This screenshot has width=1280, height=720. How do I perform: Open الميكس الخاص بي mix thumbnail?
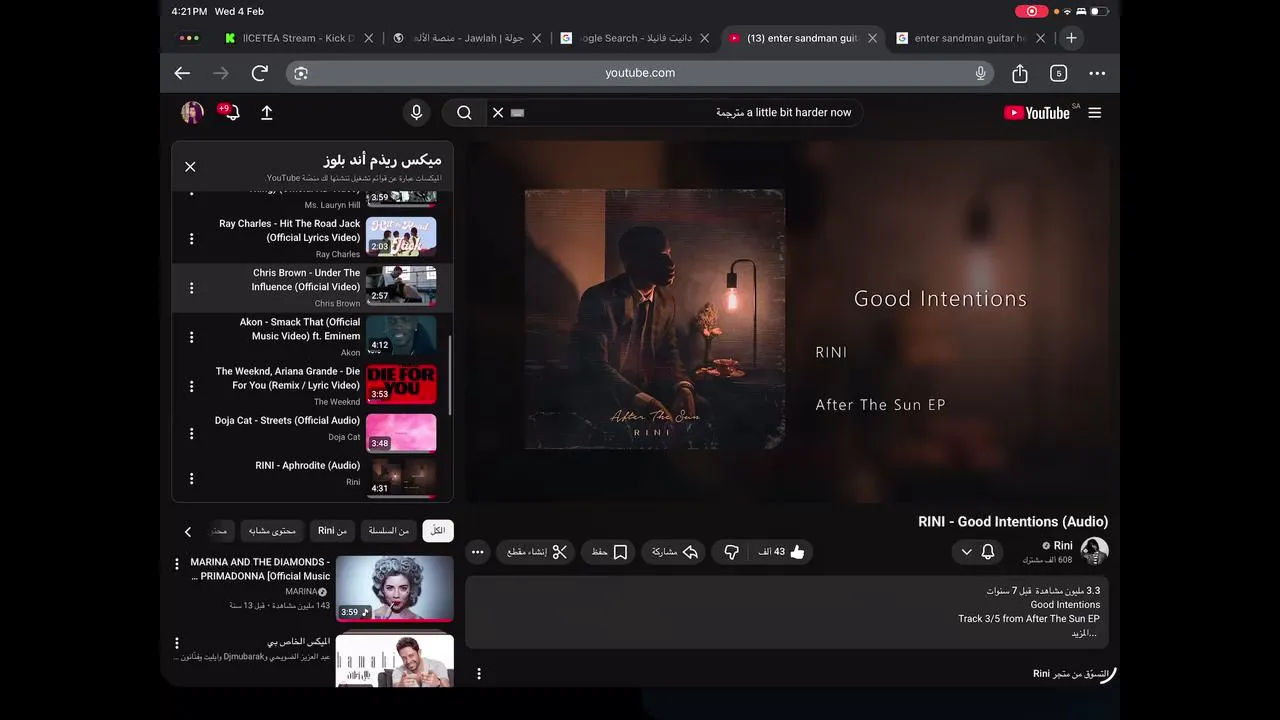(394, 660)
